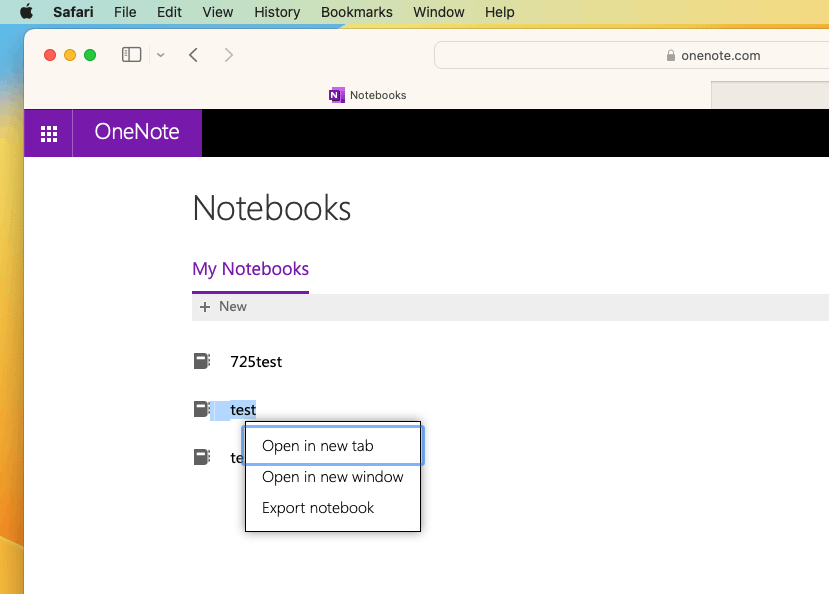Click the Notebooks page heading

pos(272,208)
